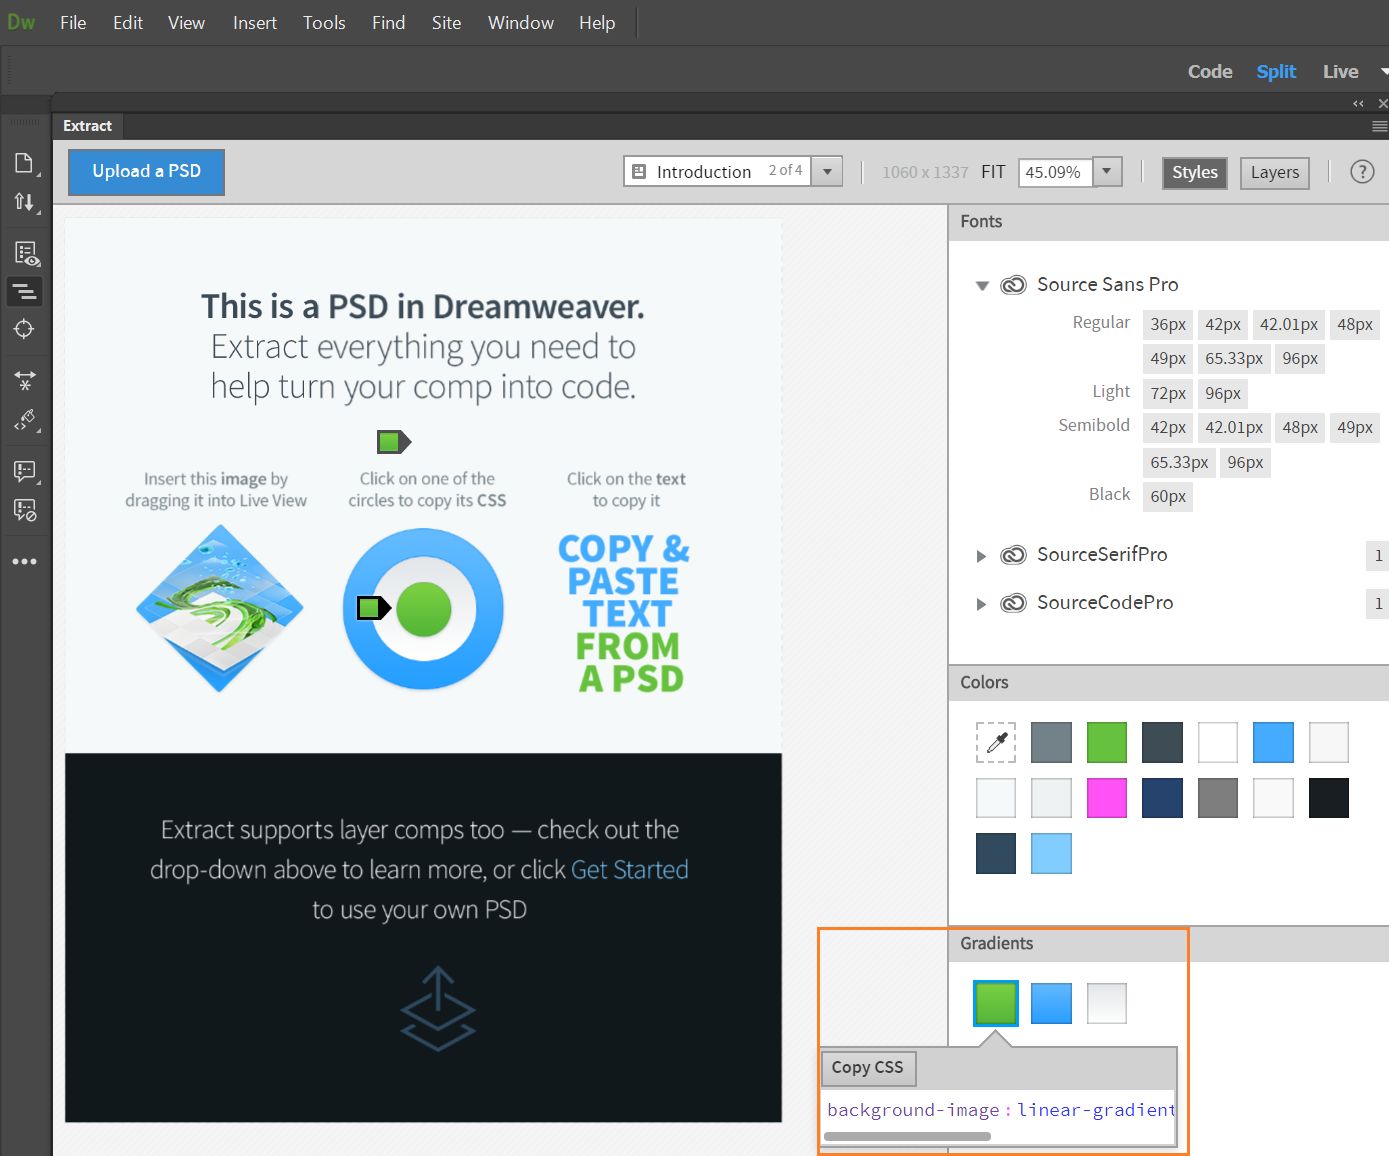This screenshot has width=1389, height=1156.
Task: Pick the magenta swatch in Colors
Action: 1107,798
